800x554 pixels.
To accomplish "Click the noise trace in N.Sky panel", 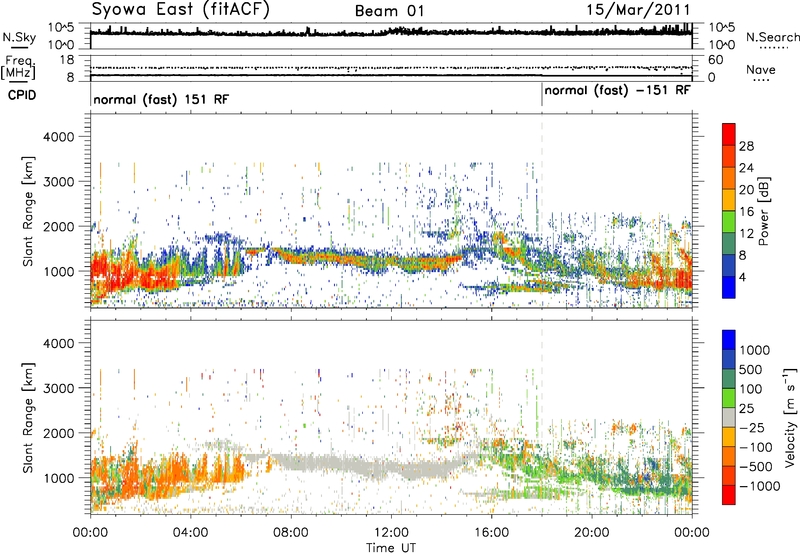I will click(391, 32).
